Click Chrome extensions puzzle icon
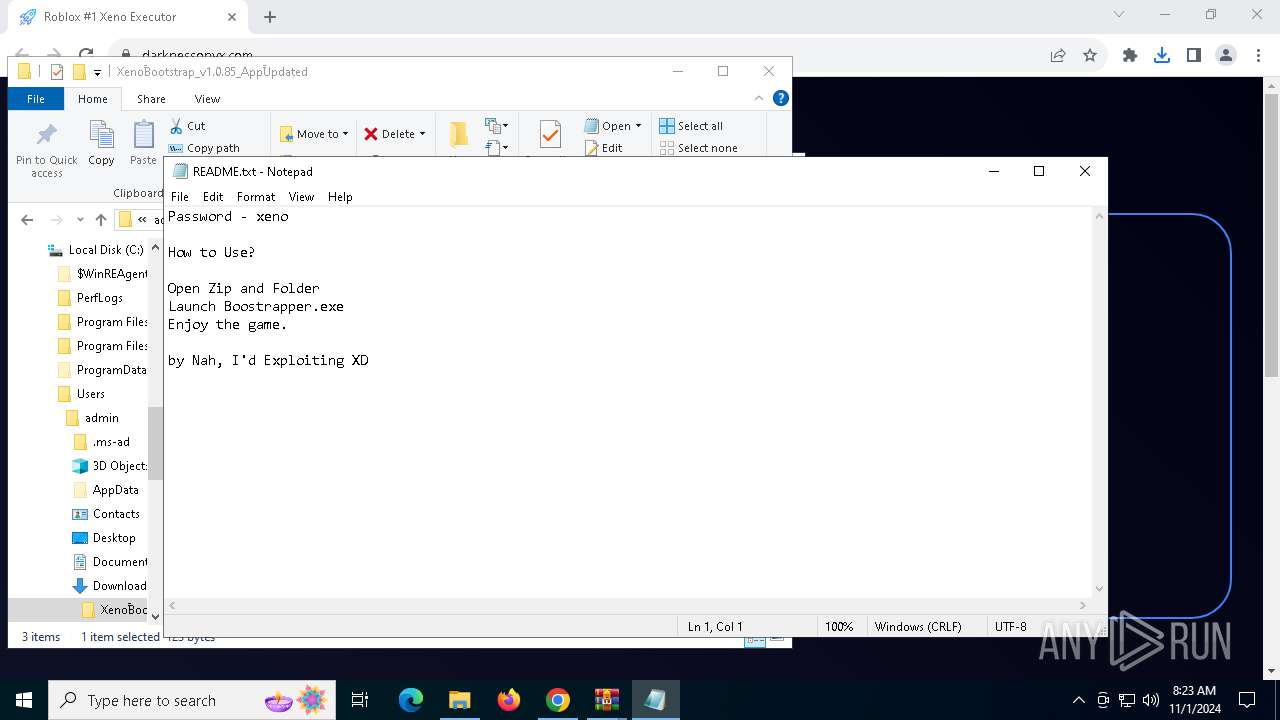This screenshot has height=720, width=1280. coord(1130,56)
